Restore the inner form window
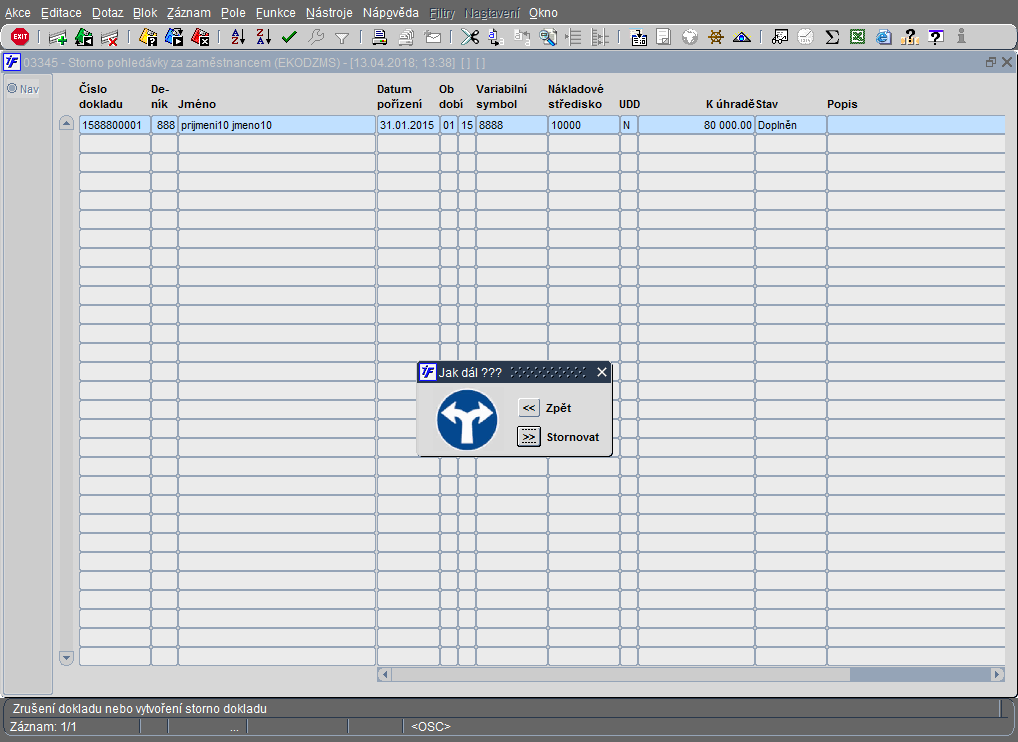Viewport: 1018px width, 742px height. point(991,62)
